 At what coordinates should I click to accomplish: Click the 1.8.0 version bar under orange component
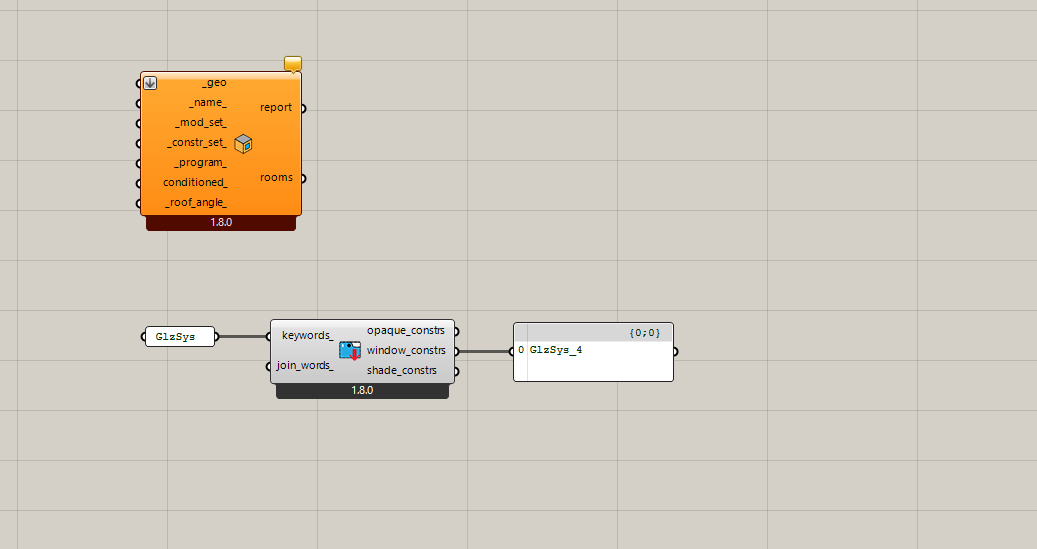tap(221, 223)
